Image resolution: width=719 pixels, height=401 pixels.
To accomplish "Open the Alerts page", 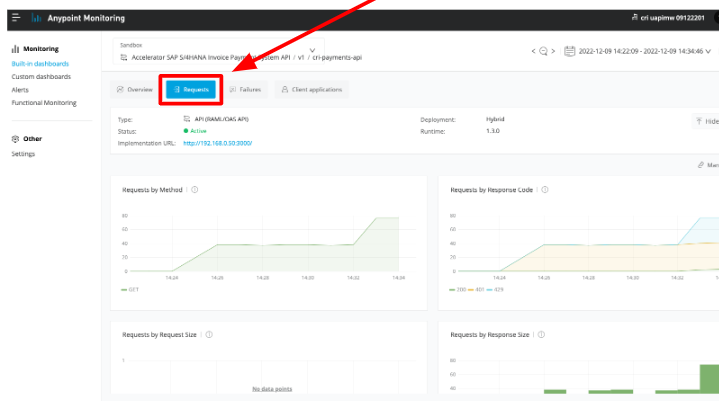I will 20,90.
